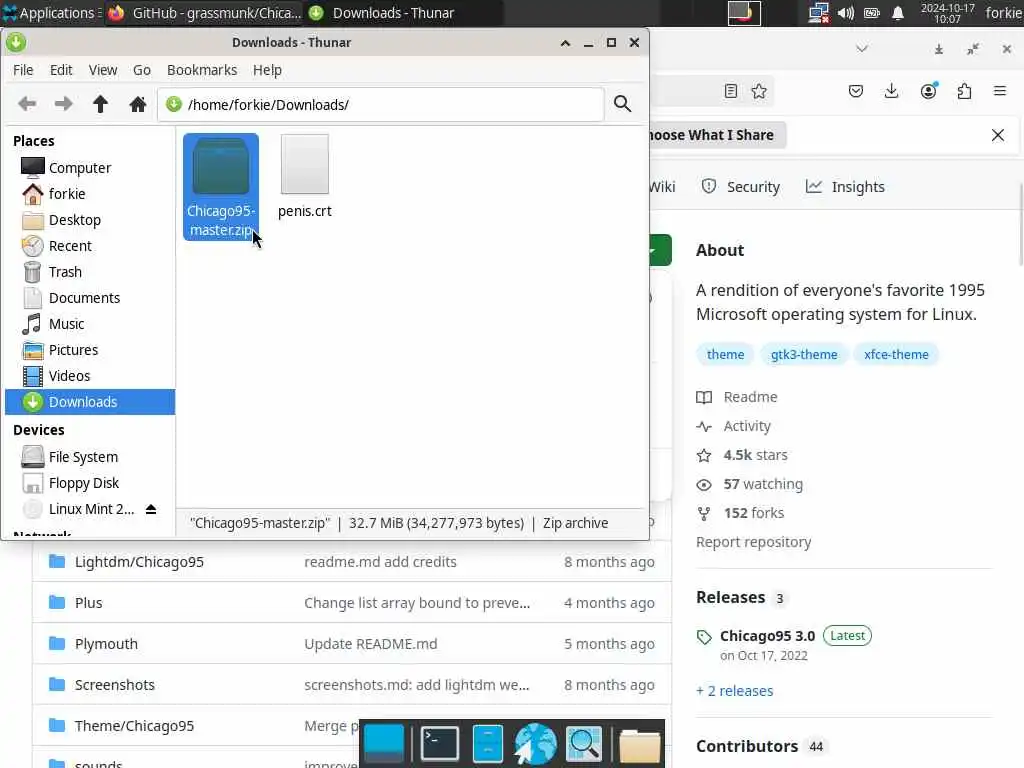Image resolution: width=1024 pixels, height=768 pixels.
Task: Open power manager battery icon
Action: click(872, 13)
